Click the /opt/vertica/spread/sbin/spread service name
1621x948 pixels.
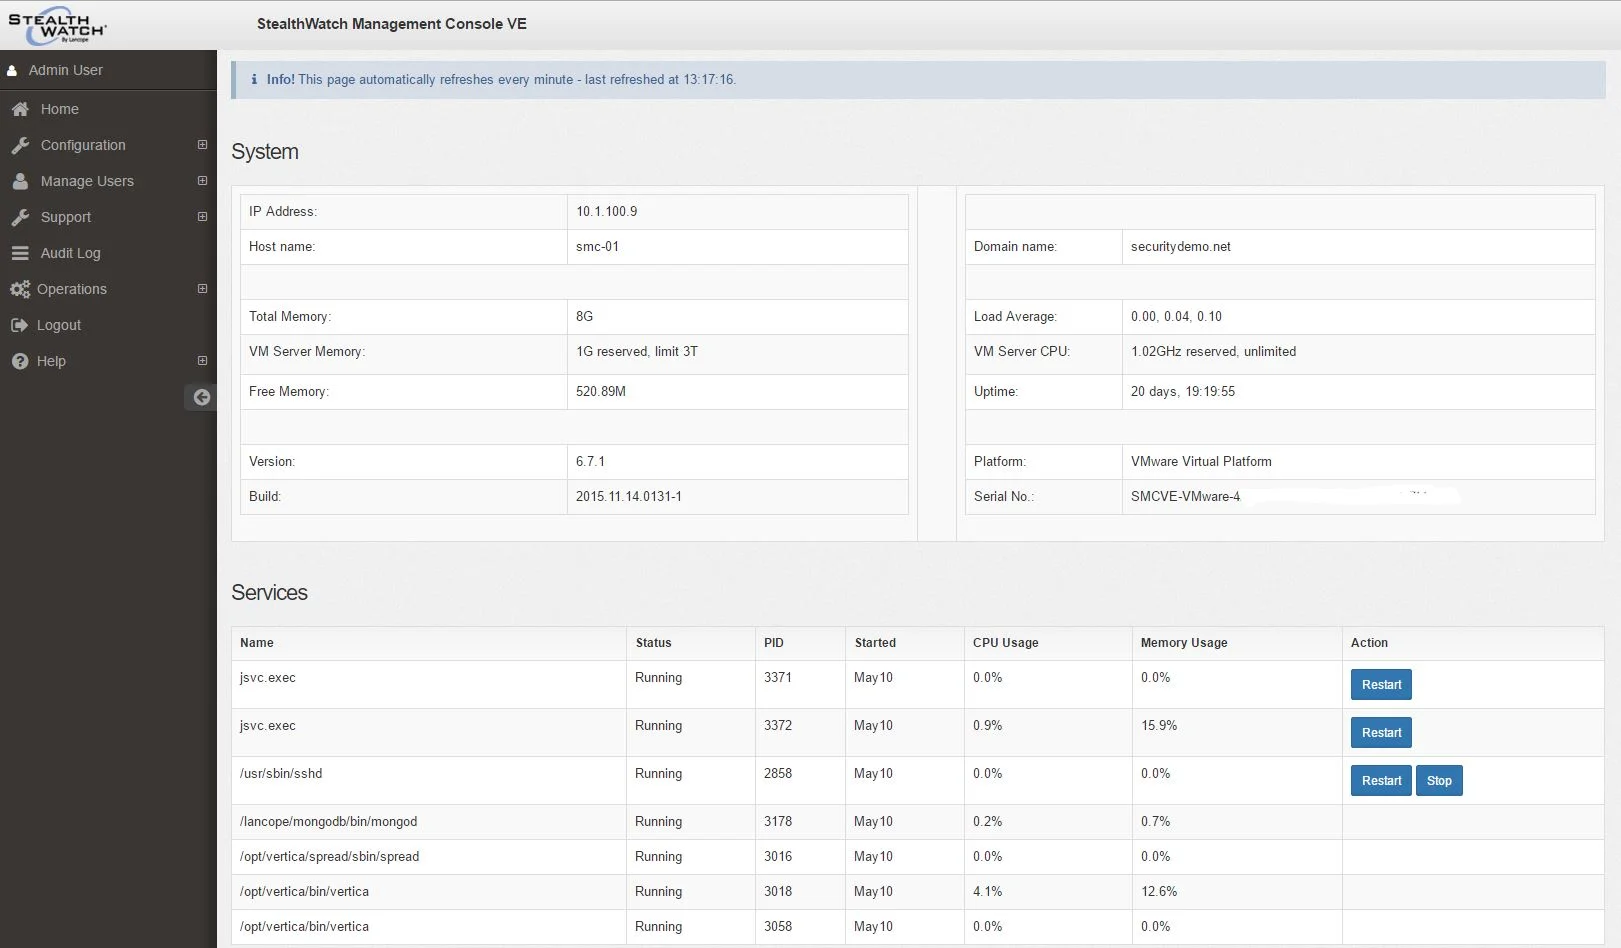click(329, 856)
